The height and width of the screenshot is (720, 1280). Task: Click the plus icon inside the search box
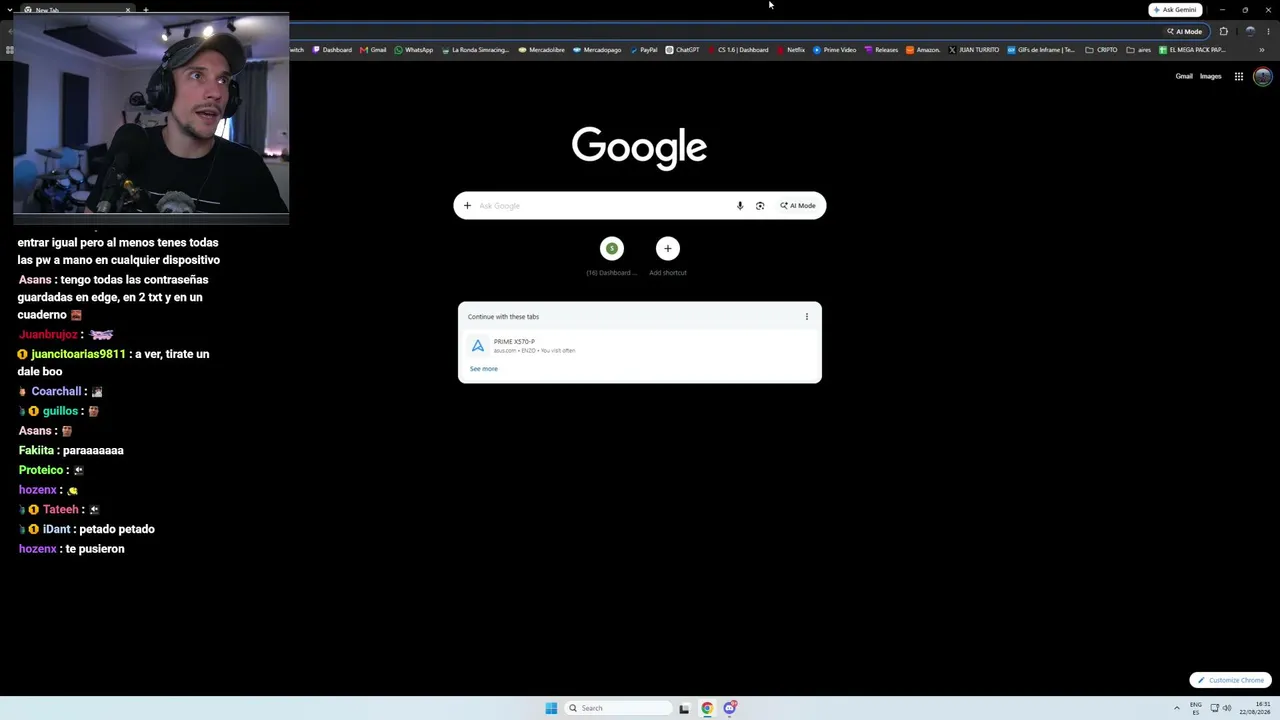point(467,206)
